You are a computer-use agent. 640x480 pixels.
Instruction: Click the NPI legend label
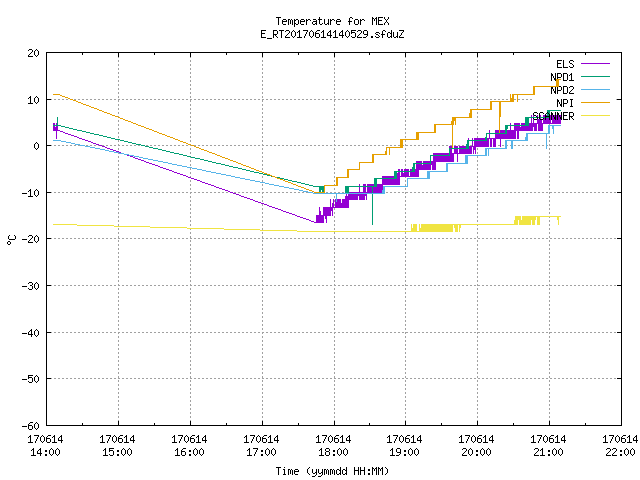click(x=565, y=103)
